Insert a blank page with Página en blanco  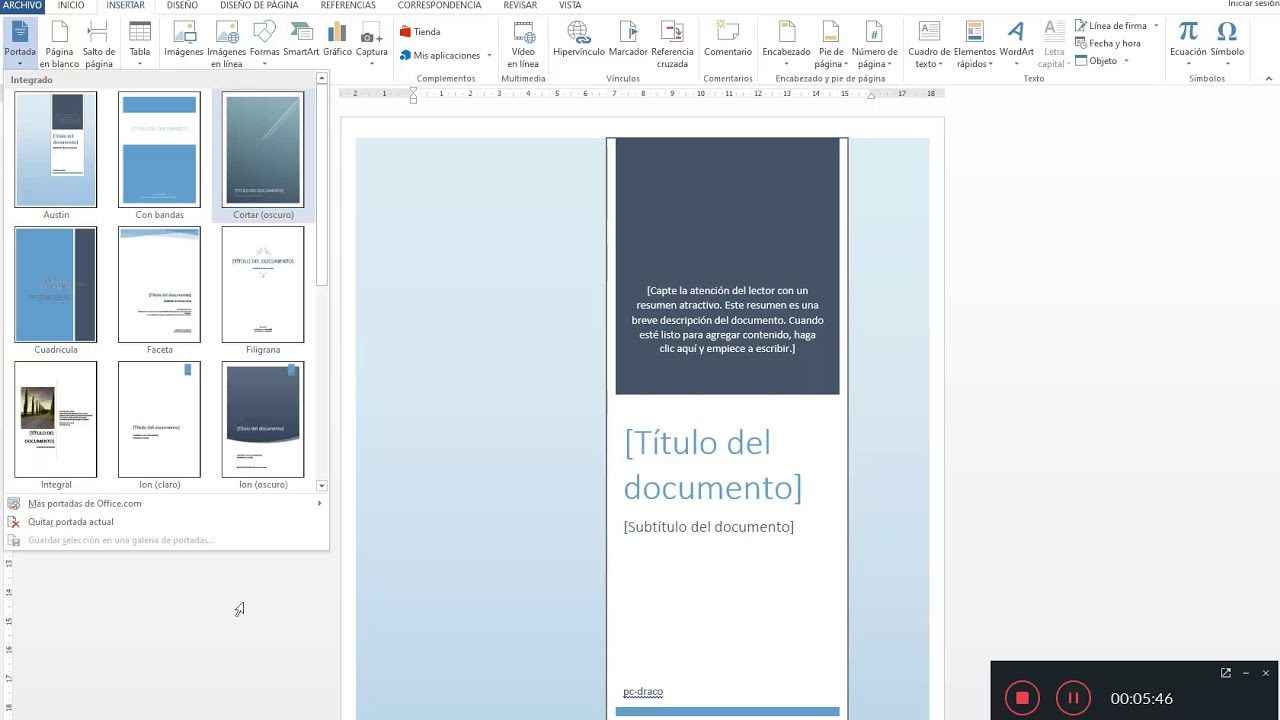tap(59, 45)
